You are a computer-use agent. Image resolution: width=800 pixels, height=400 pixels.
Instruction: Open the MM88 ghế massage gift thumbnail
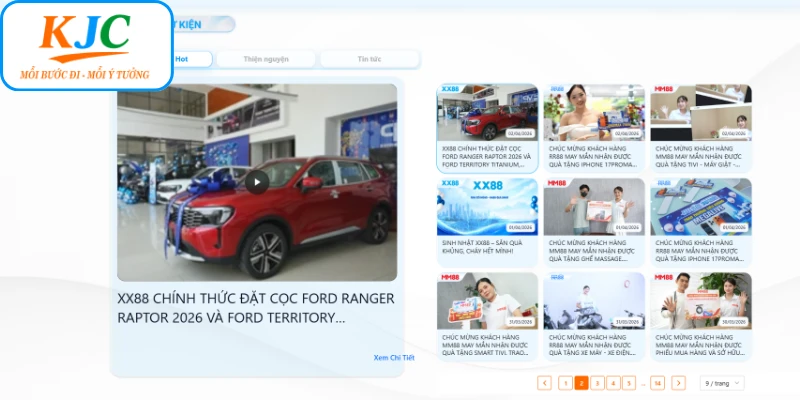point(594,207)
